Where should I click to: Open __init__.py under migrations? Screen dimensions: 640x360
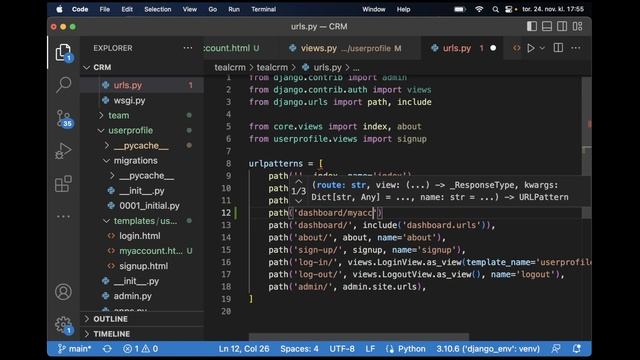142,191
